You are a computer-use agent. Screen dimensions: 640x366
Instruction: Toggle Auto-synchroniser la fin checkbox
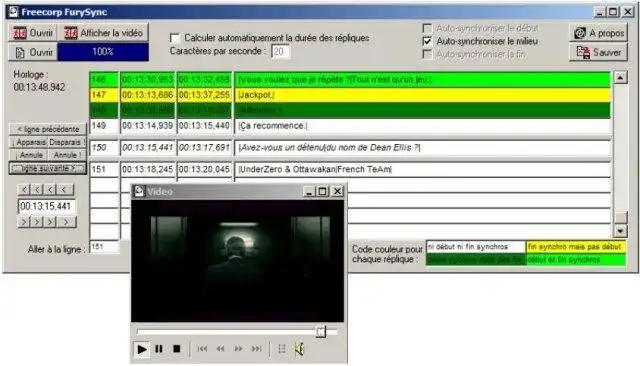pos(427,54)
